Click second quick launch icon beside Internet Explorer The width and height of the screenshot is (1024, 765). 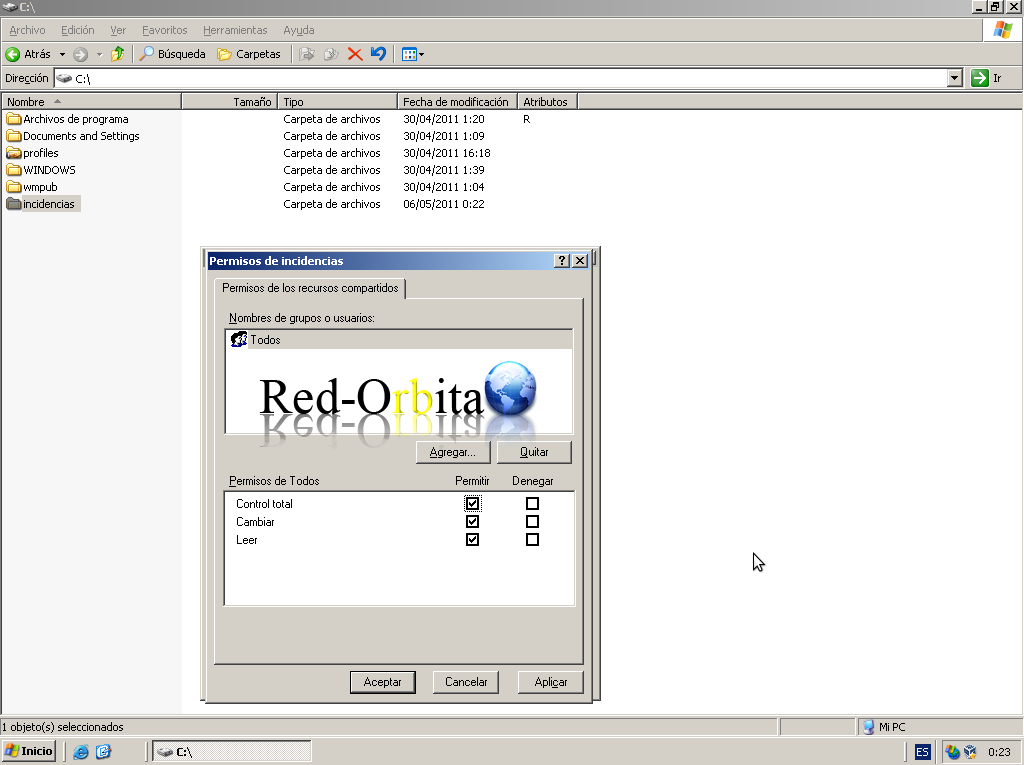(x=103, y=752)
